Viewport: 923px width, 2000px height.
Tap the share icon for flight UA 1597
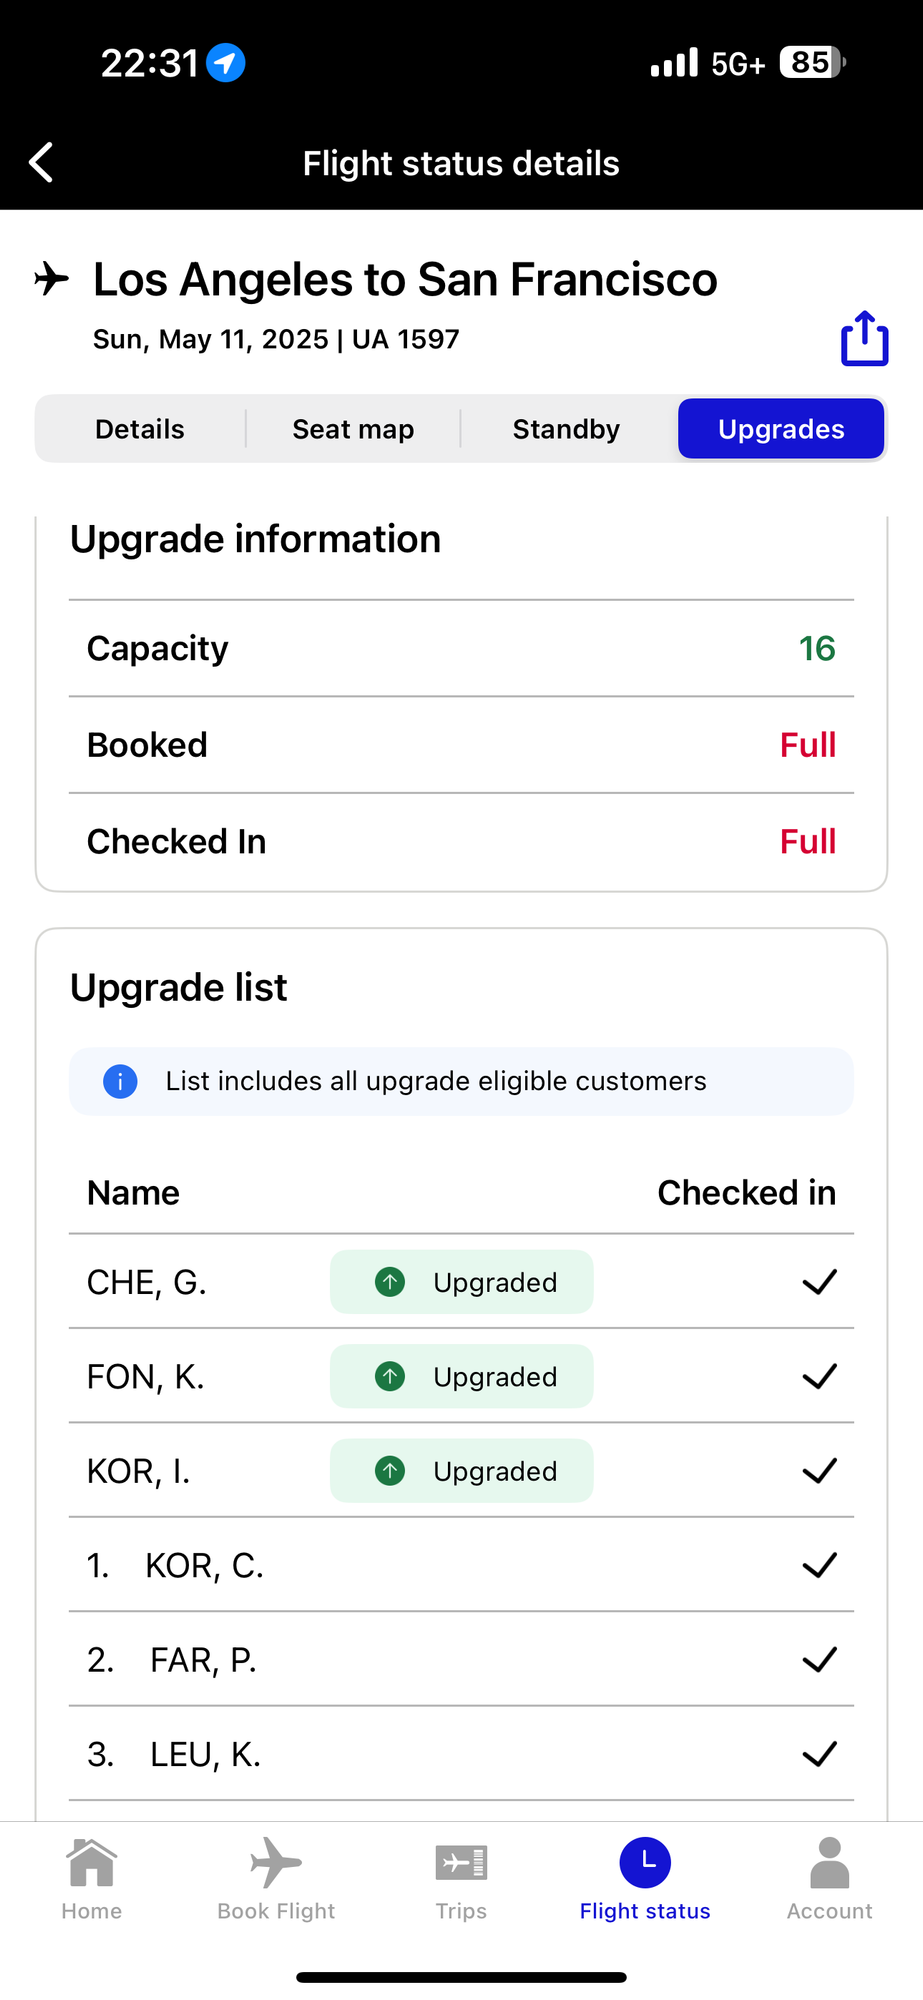(864, 338)
